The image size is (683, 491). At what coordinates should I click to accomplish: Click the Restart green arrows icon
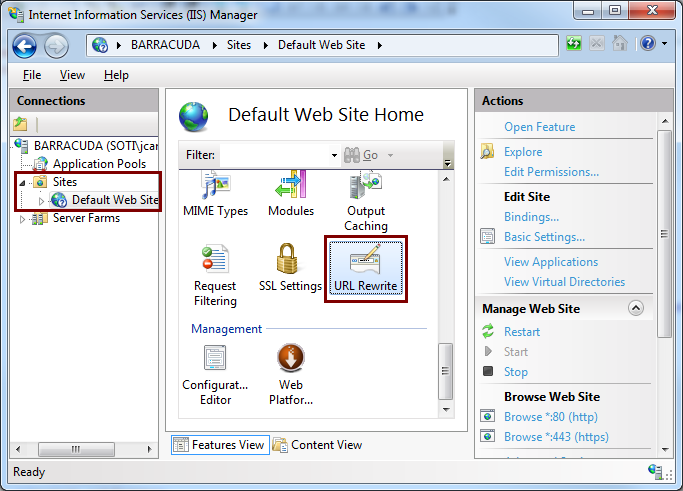[x=488, y=331]
